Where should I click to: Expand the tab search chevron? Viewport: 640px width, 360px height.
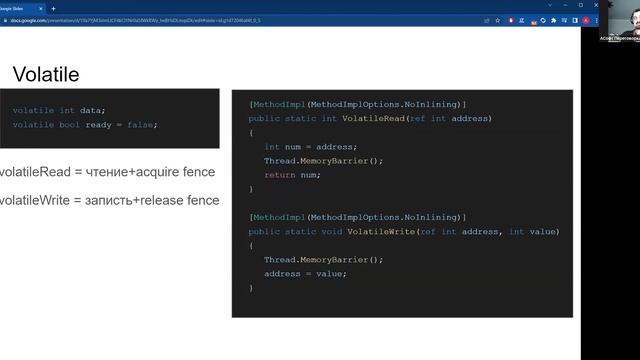click(550, 5)
